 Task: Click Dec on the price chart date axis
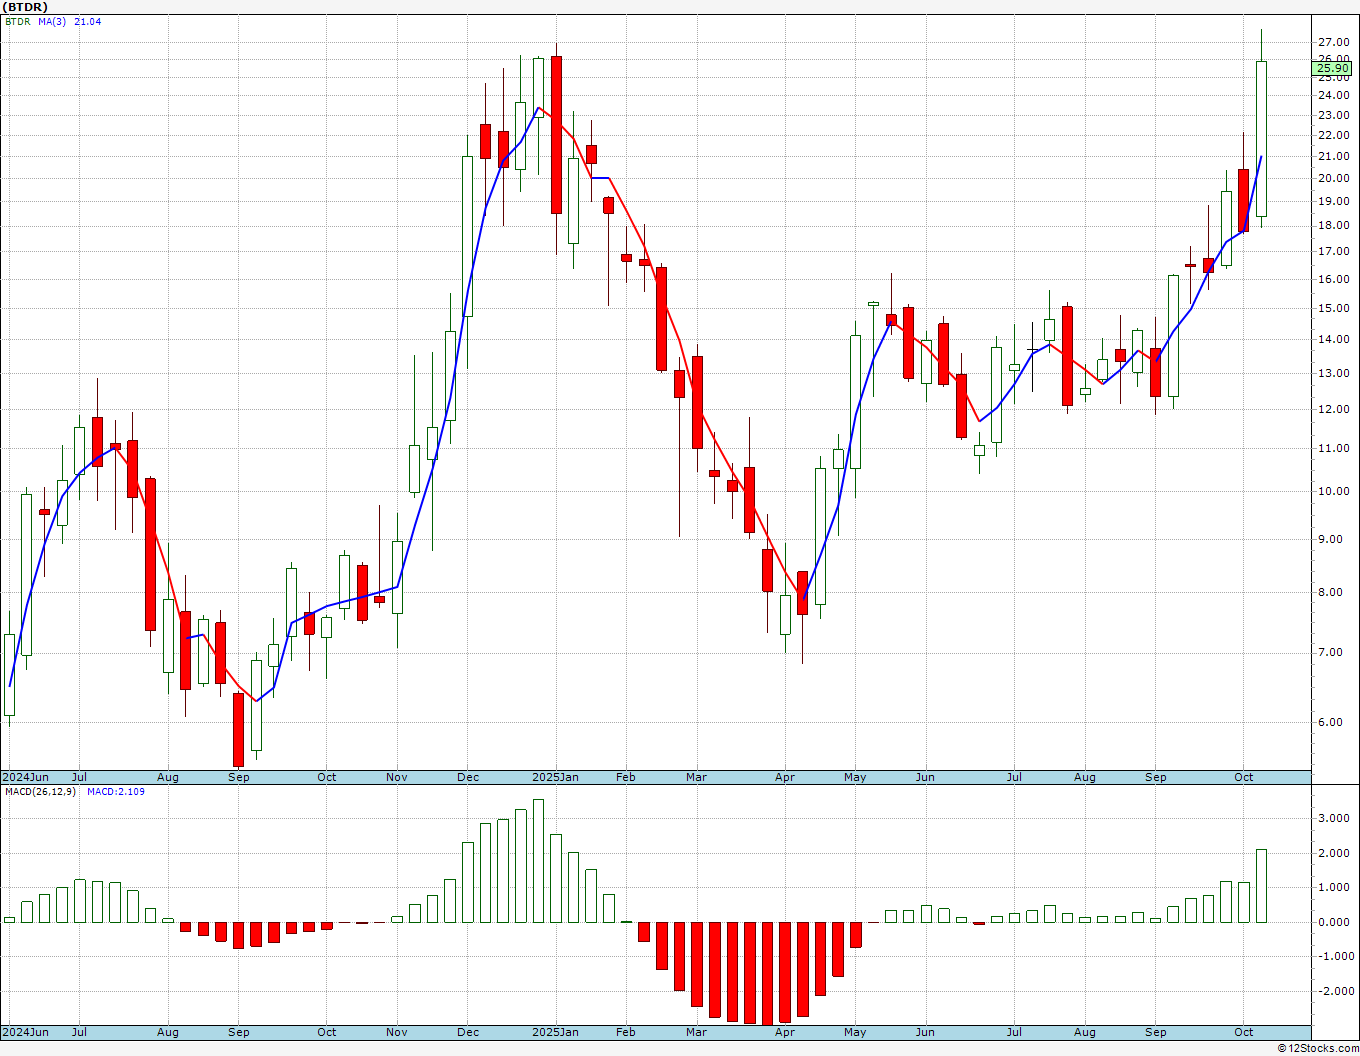tap(468, 777)
